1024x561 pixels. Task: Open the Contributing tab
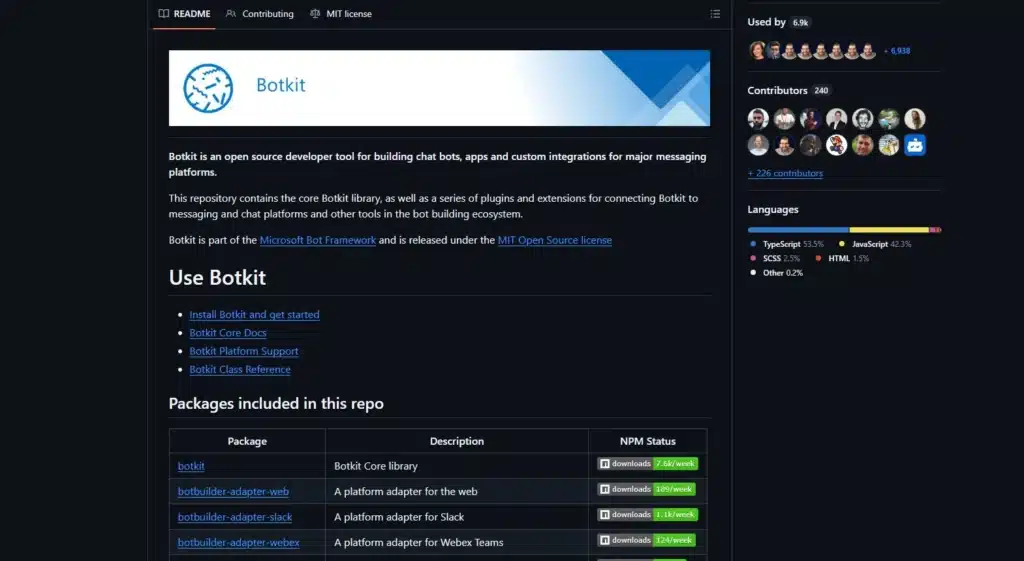pyautogui.click(x=260, y=14)
